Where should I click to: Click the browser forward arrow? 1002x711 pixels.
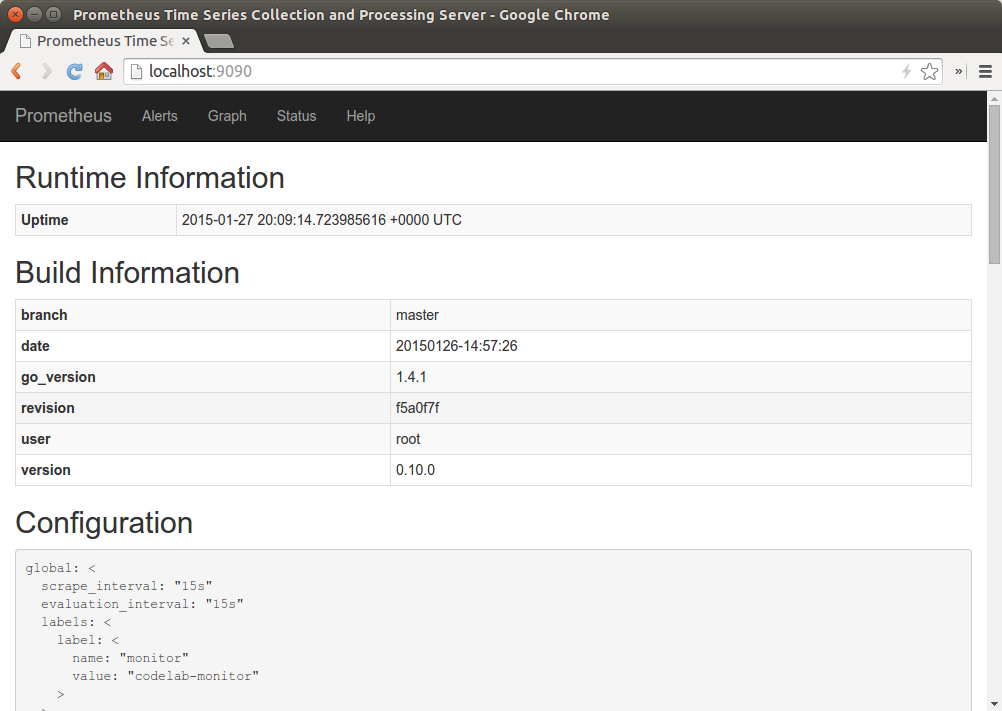pos(46,71)
